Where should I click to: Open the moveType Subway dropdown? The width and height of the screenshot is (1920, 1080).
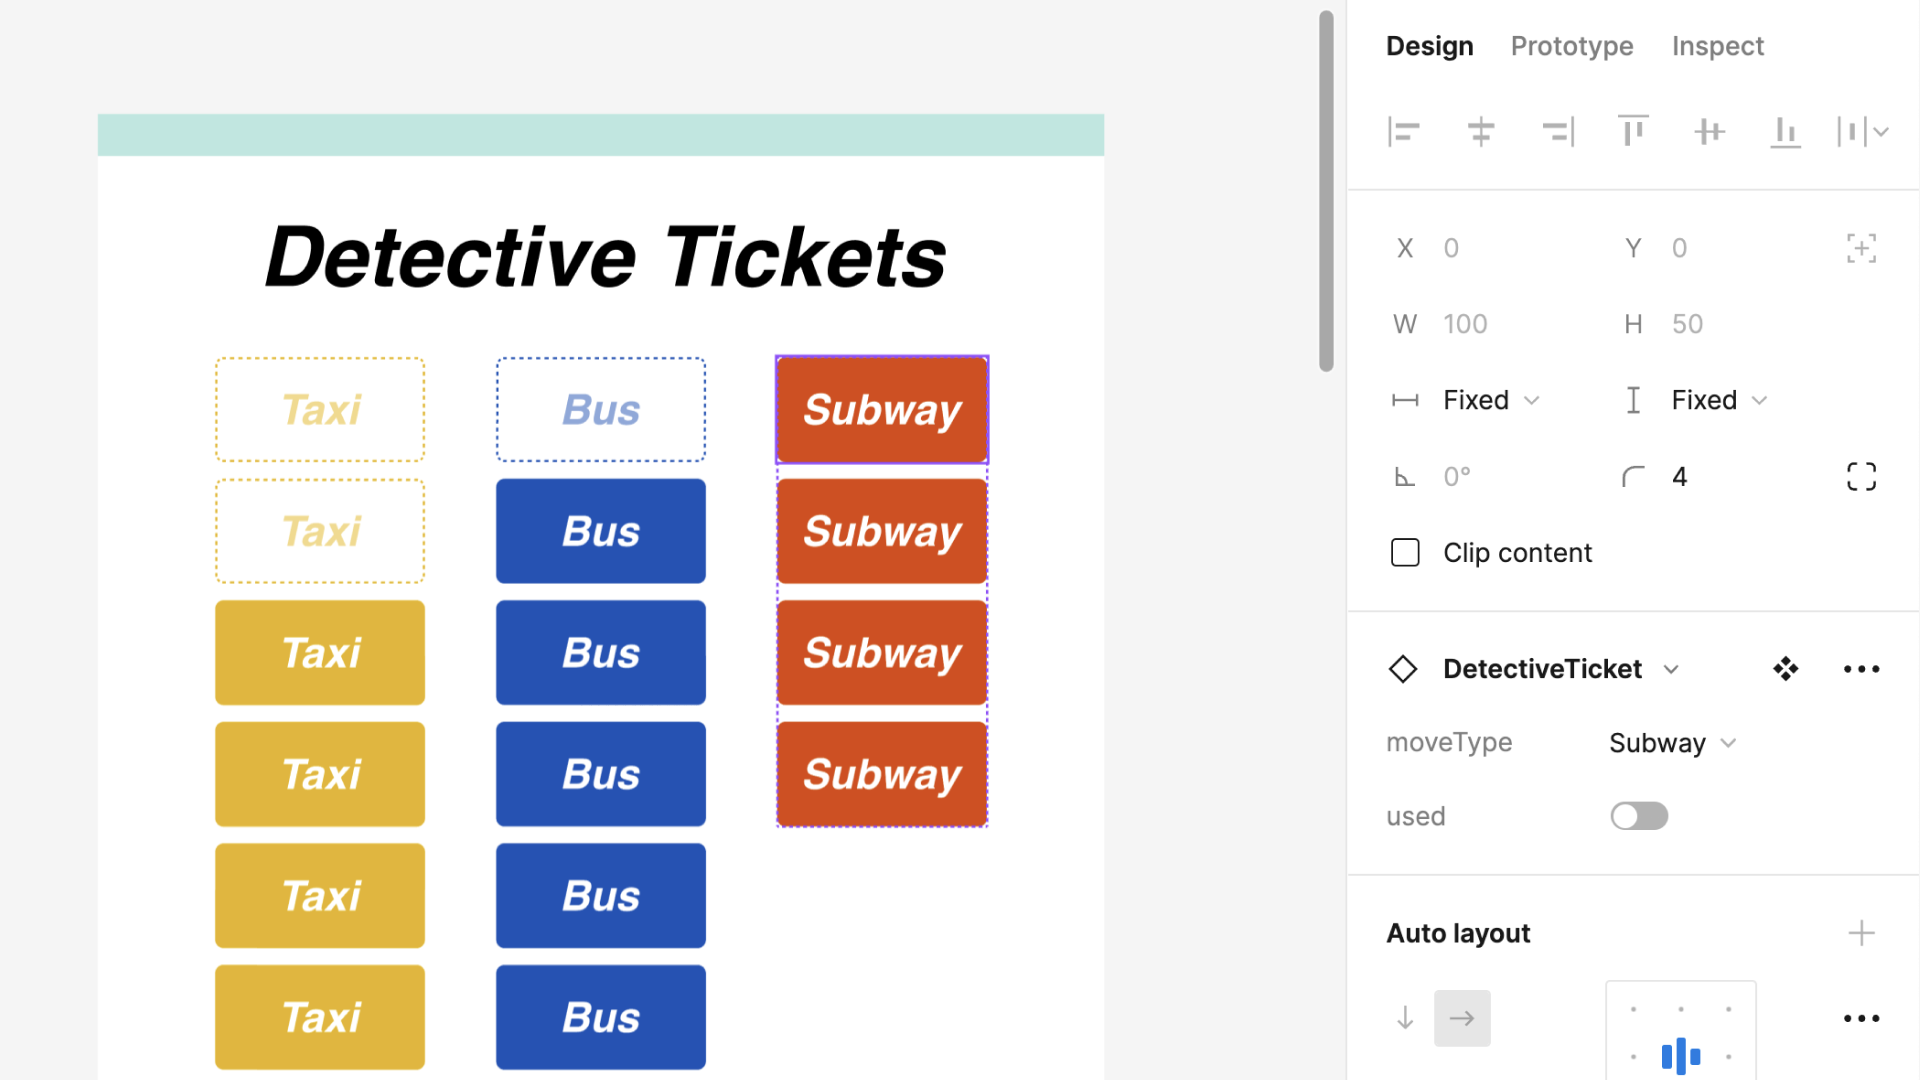pyautogui.click(x=1672, y=742)
